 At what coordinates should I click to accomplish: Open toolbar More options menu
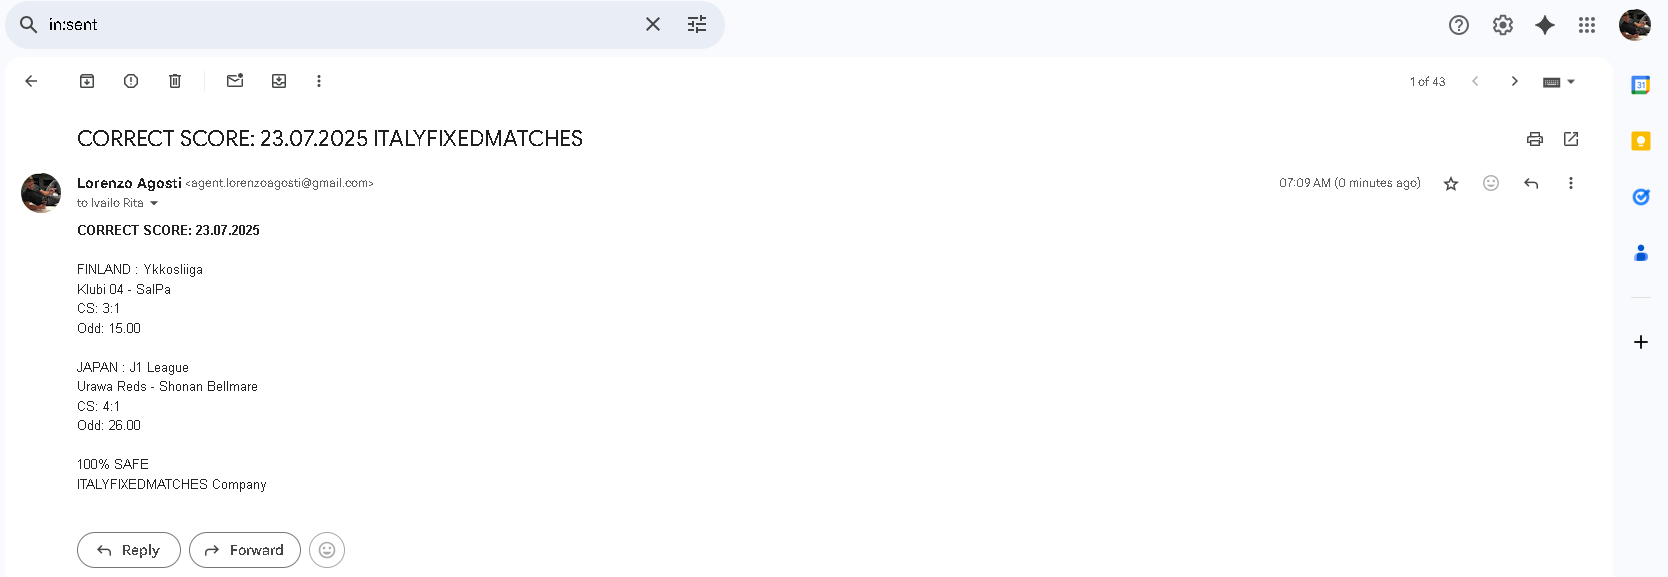pyautogui.click(x=319, y=81)
